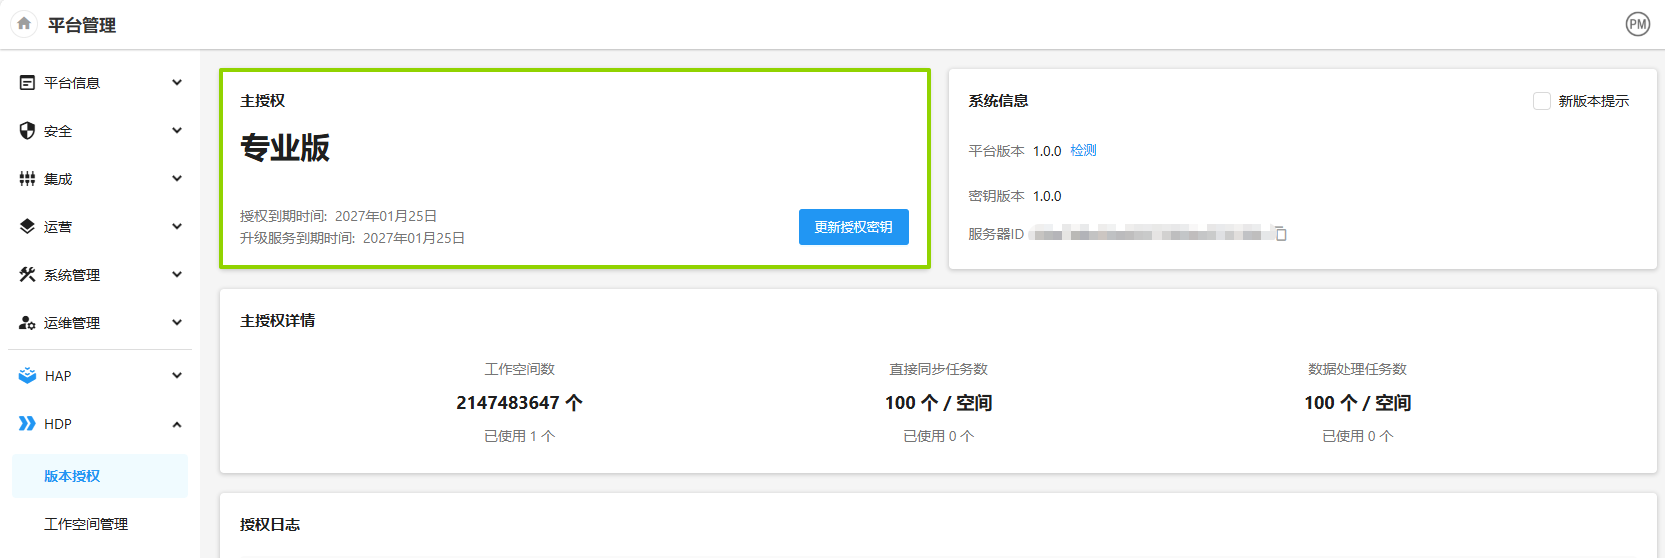The width and height of the screenshot is (1665, 558).
Task: Open the PM user avatar menu
Action: point(1637,24)
